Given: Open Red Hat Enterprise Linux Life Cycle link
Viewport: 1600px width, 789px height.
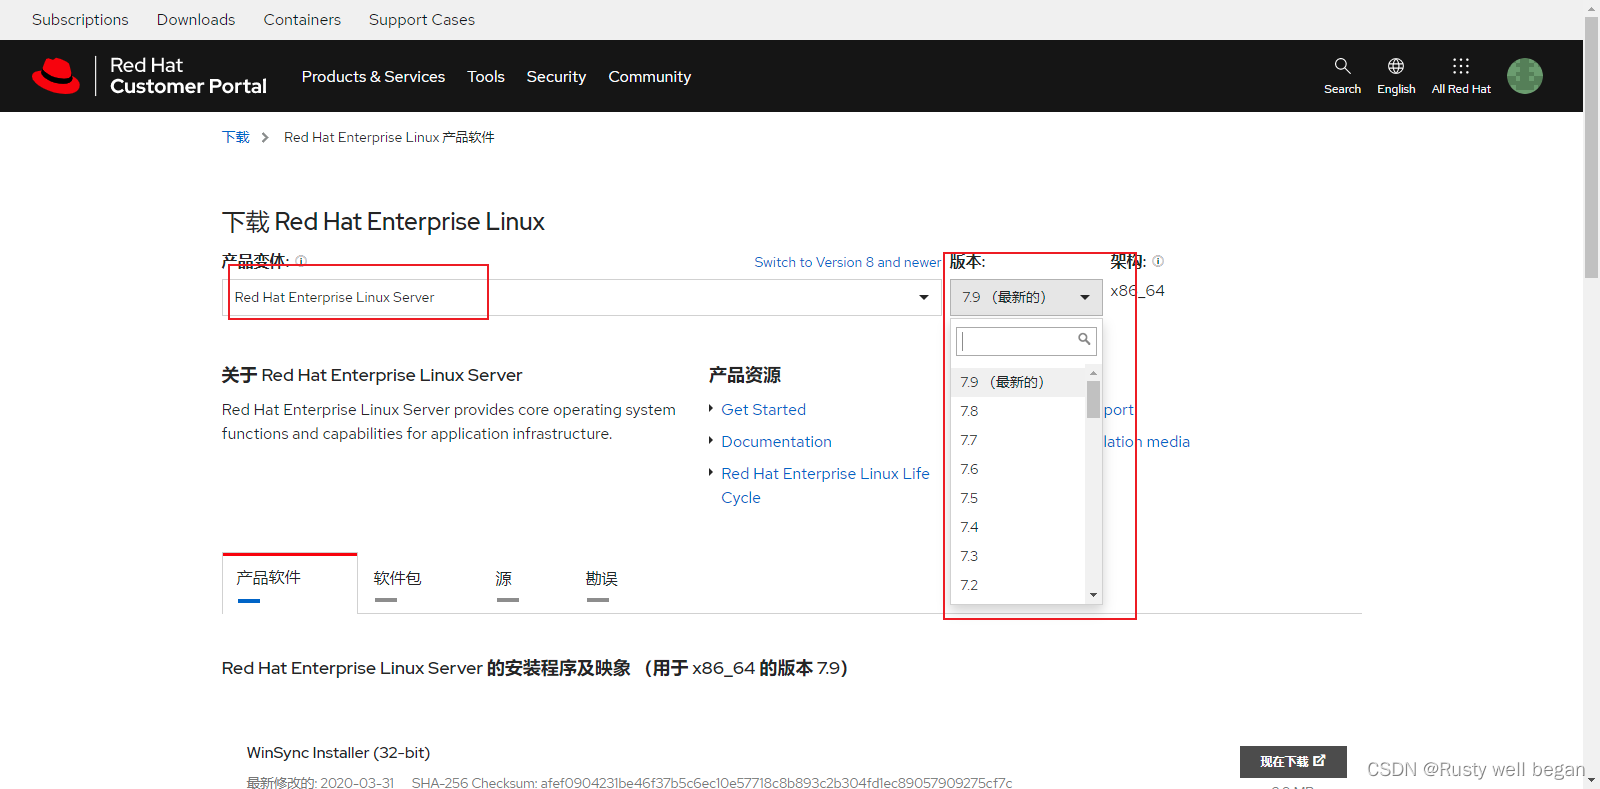Looking at the screenshot, I should click(x=825, y=486).
